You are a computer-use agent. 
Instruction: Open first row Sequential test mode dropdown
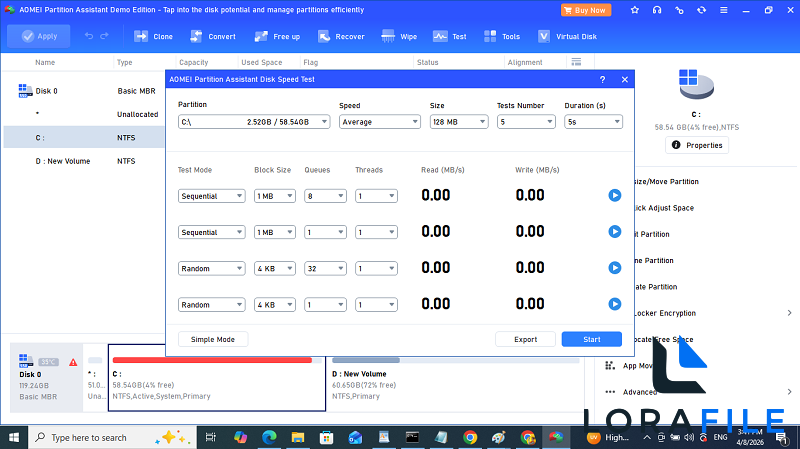pos(212,196)
